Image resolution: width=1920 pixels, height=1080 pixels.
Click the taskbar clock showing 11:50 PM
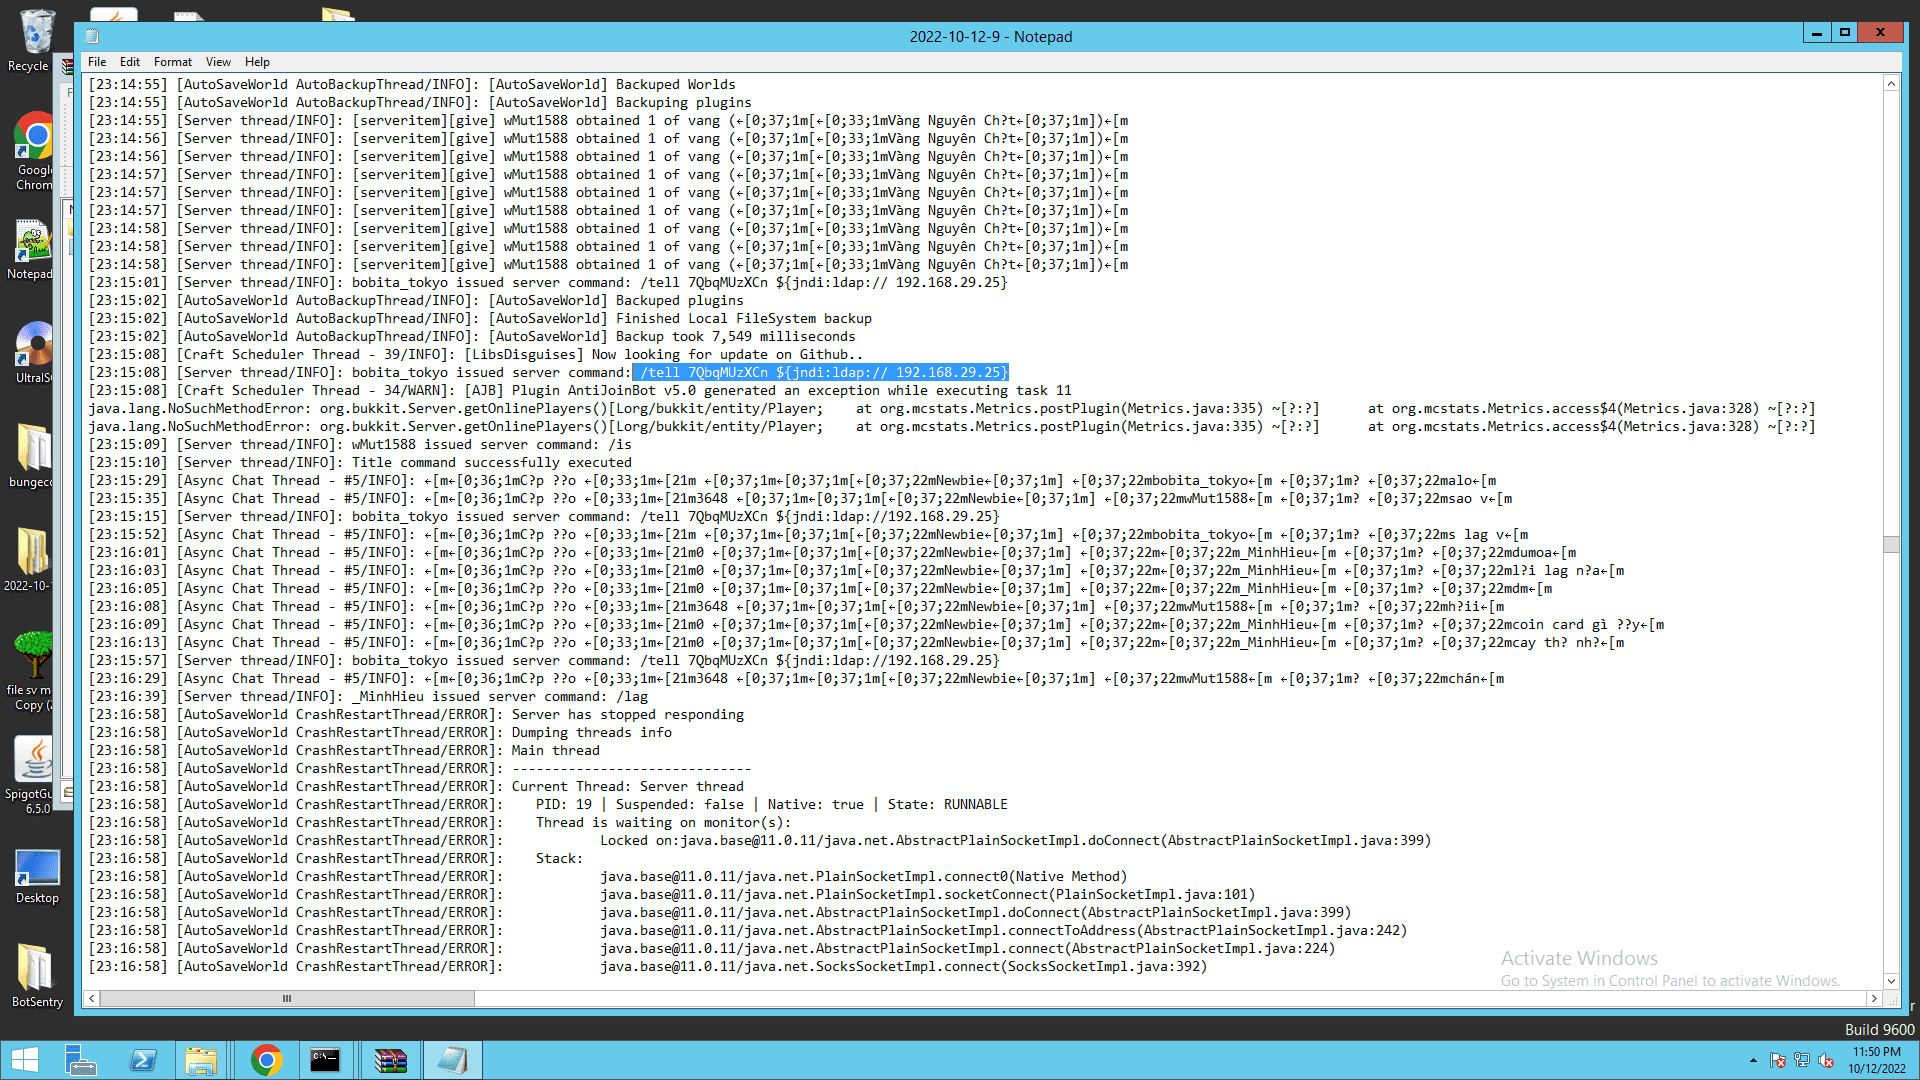1876,1060
